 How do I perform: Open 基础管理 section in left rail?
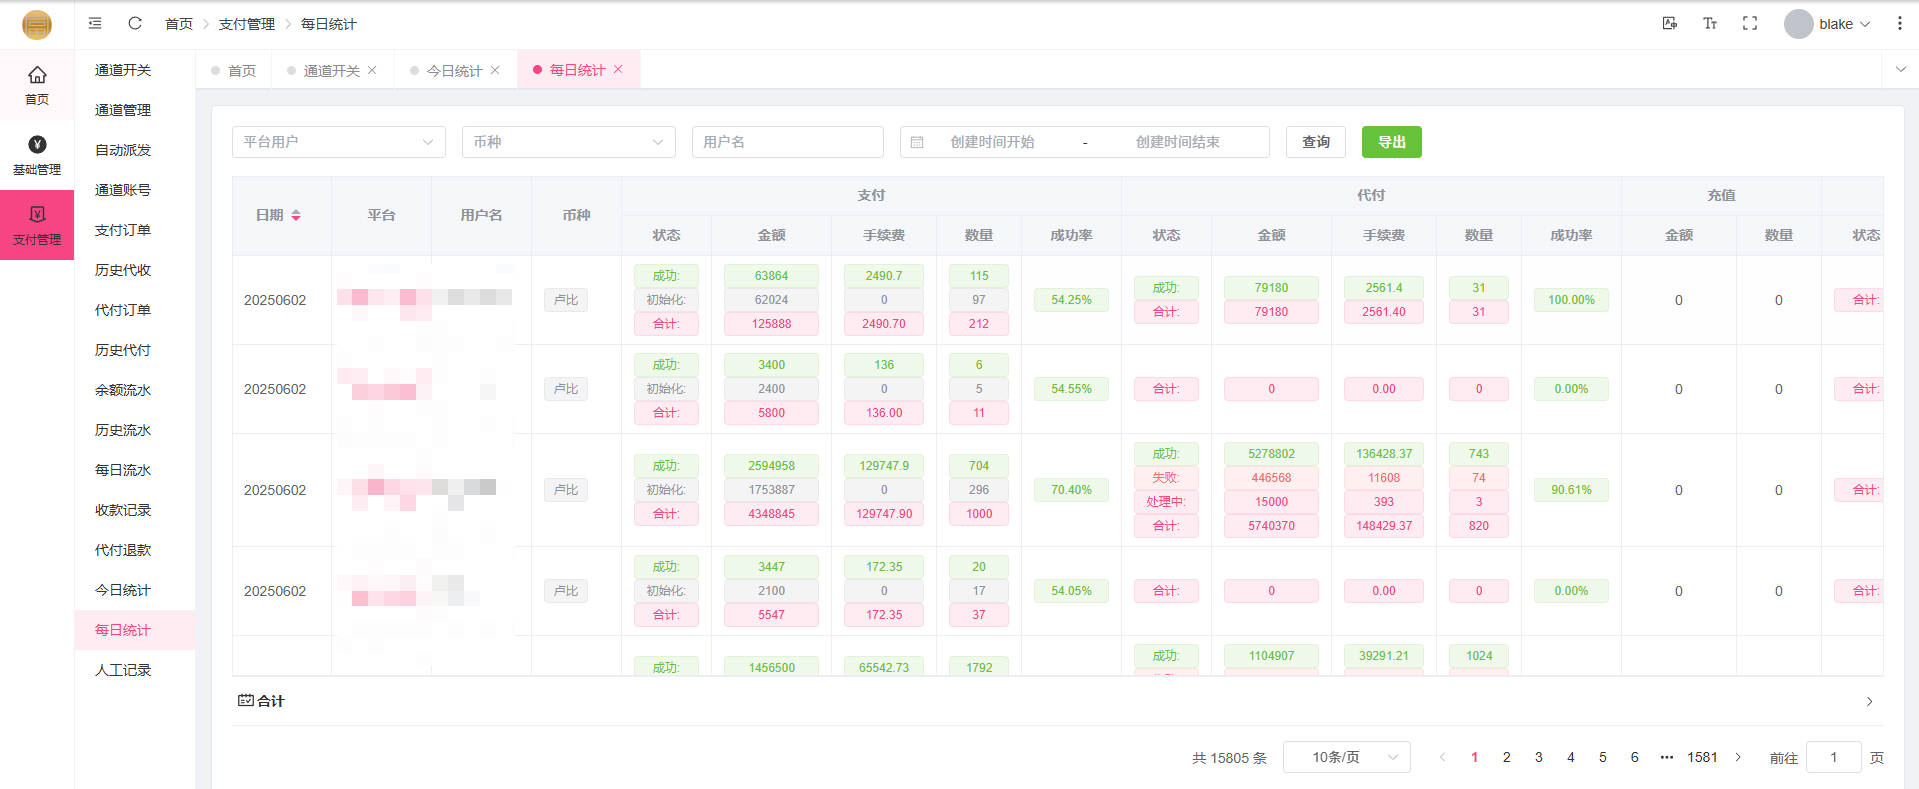tap(37, 155)
